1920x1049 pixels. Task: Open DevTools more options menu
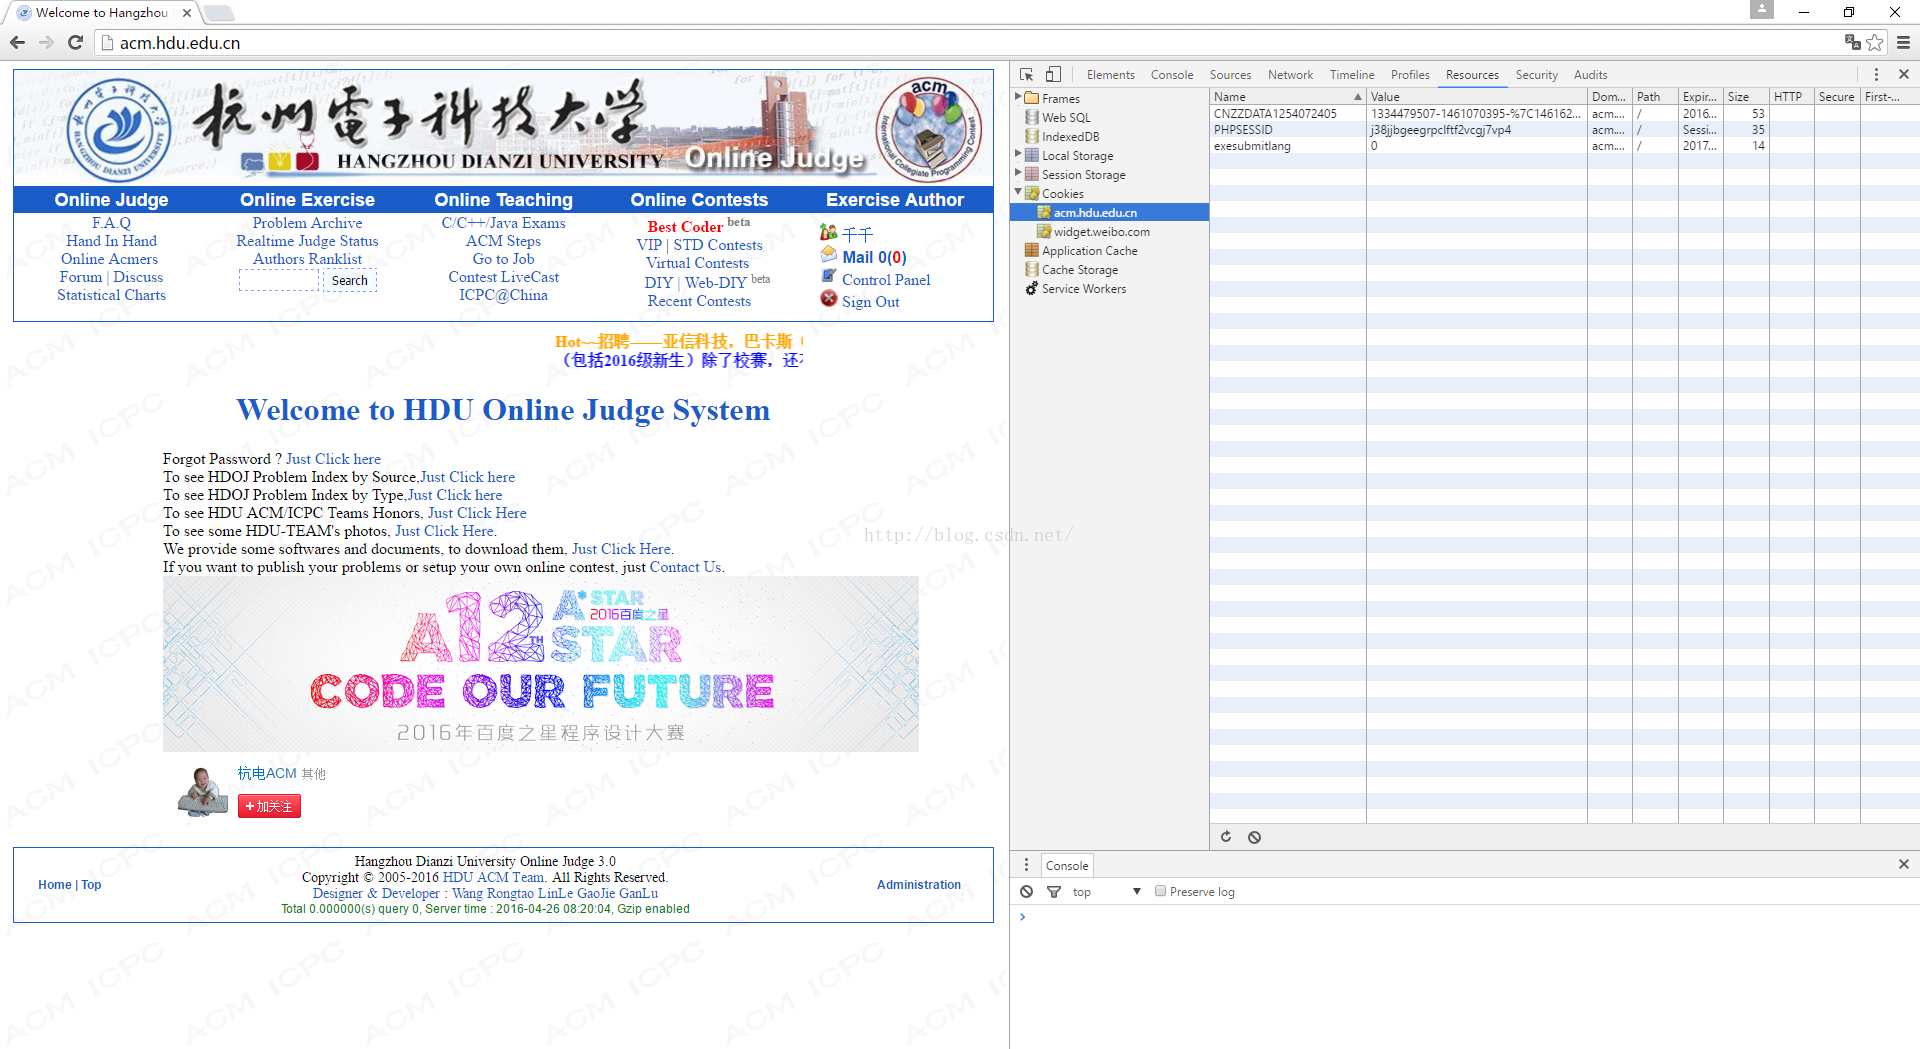1876,75
